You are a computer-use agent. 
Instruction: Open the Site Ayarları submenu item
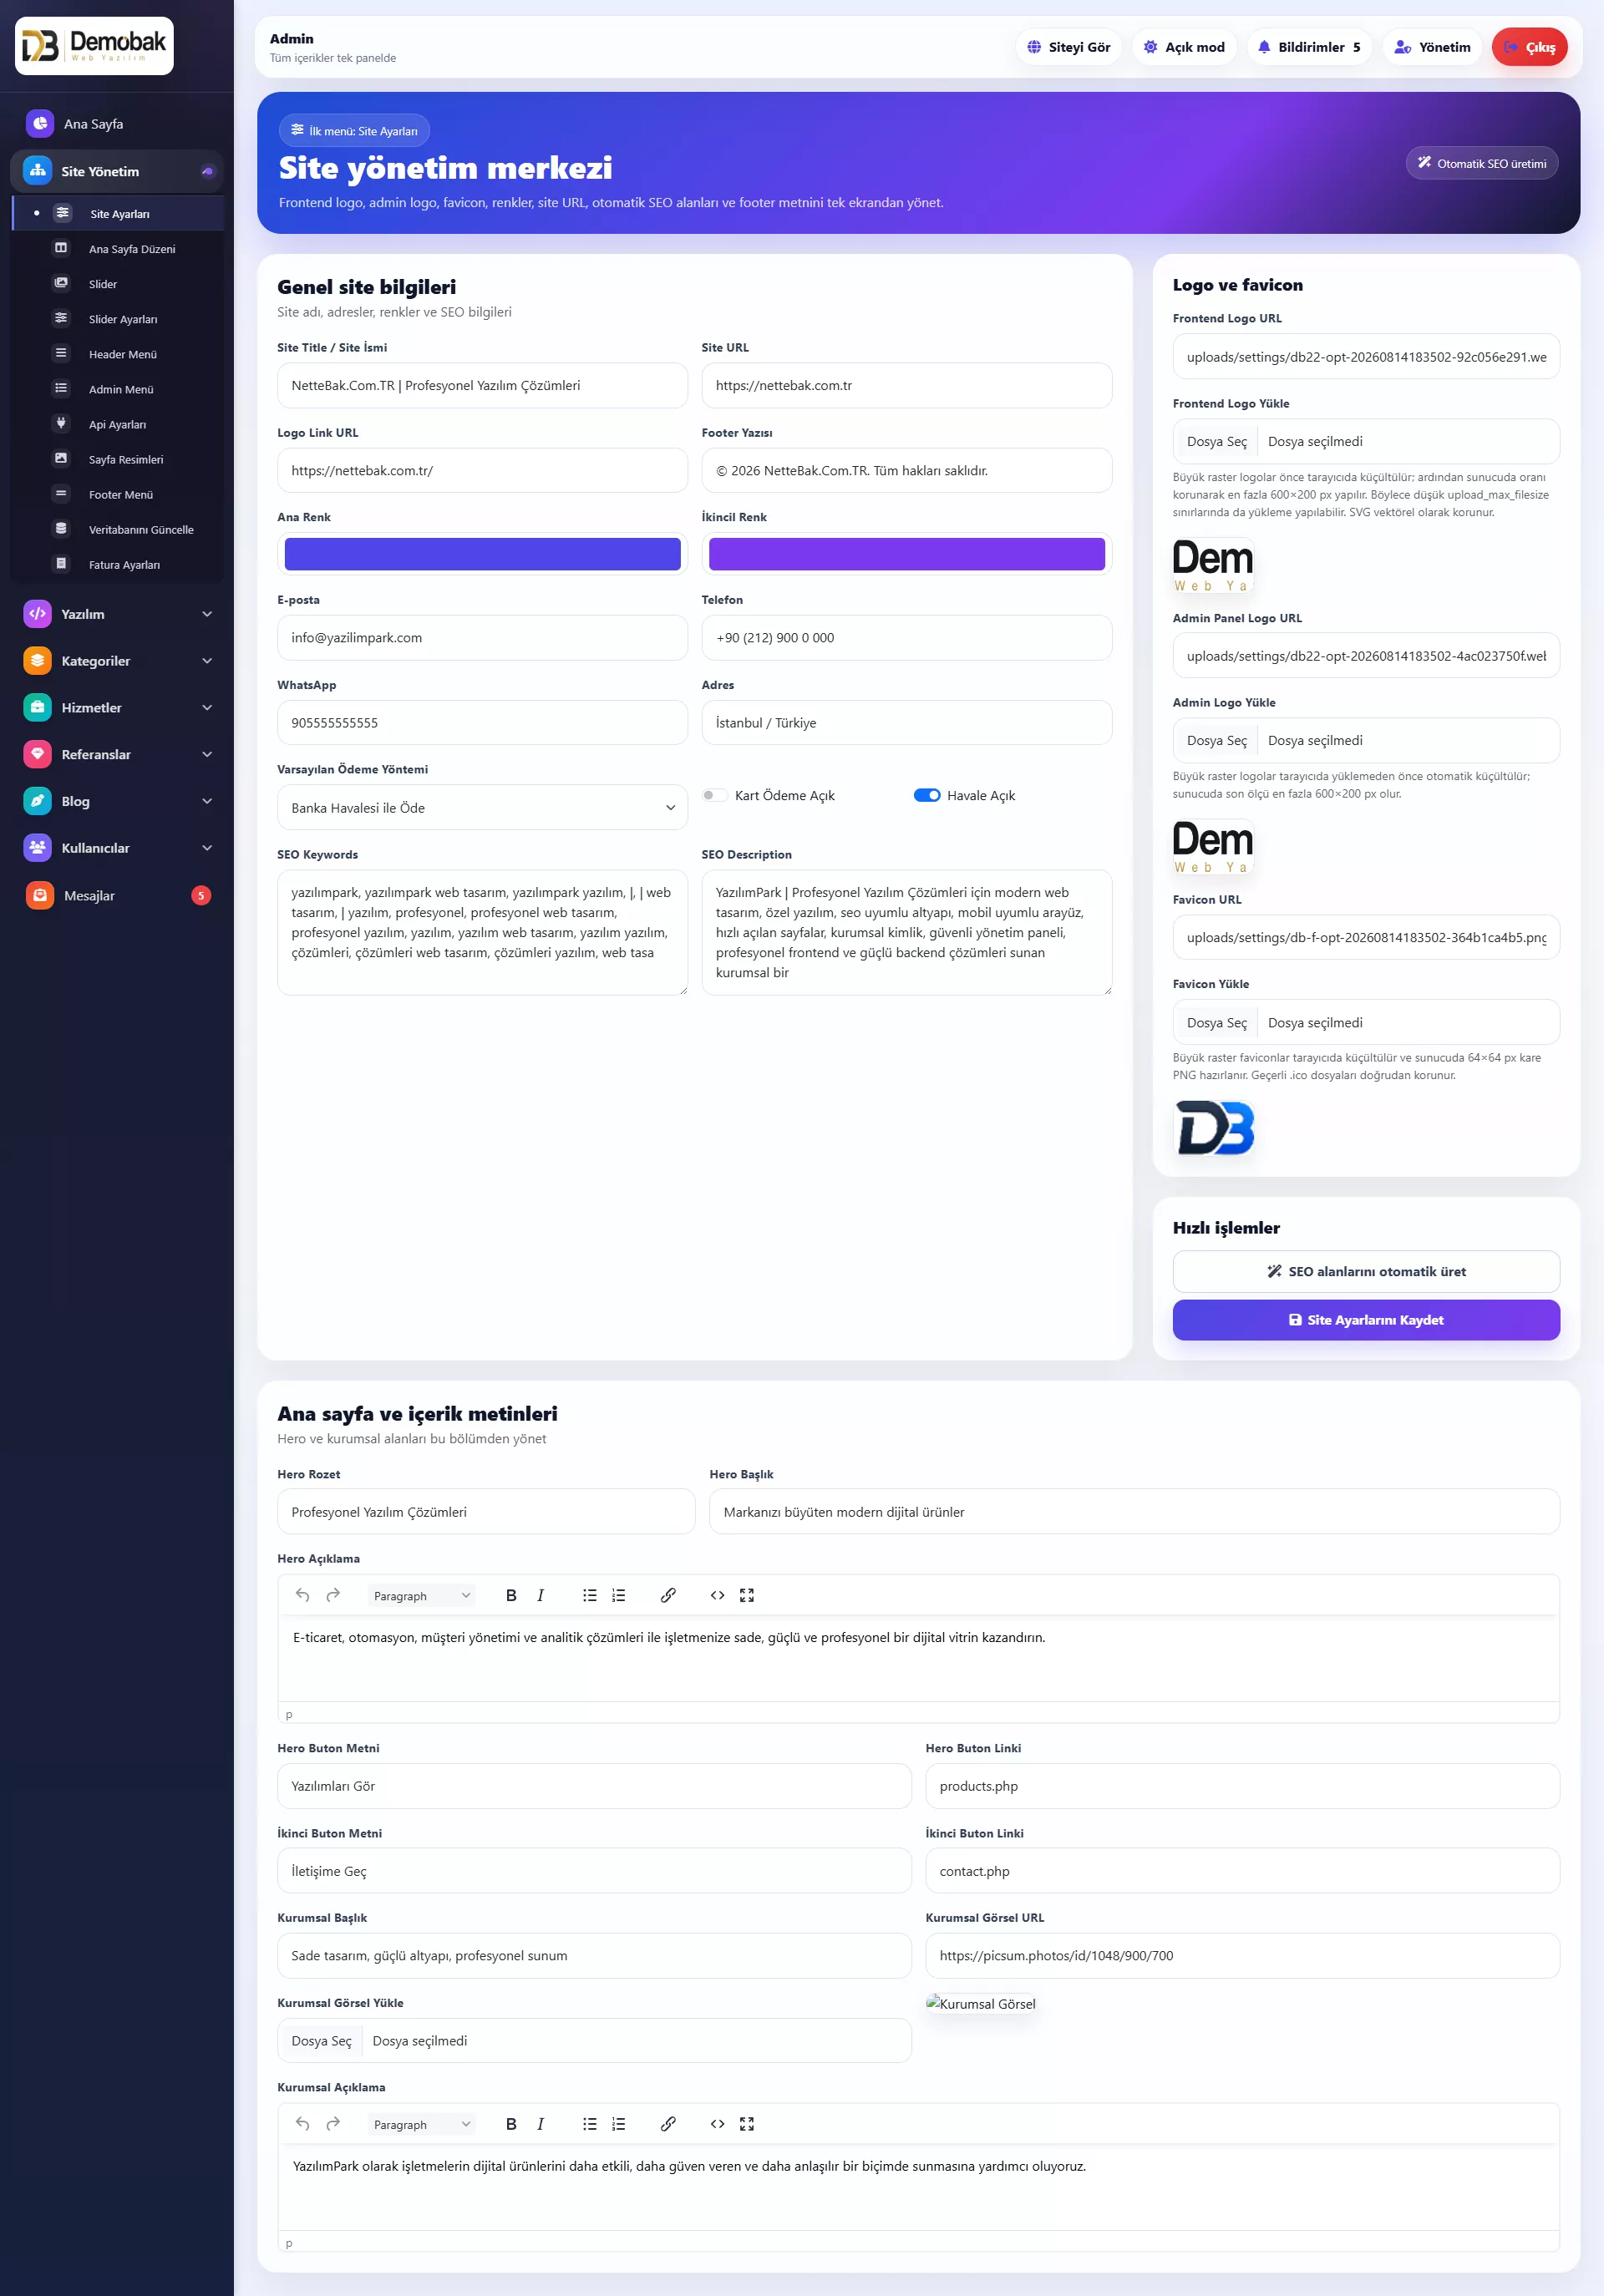pos(118,214)
